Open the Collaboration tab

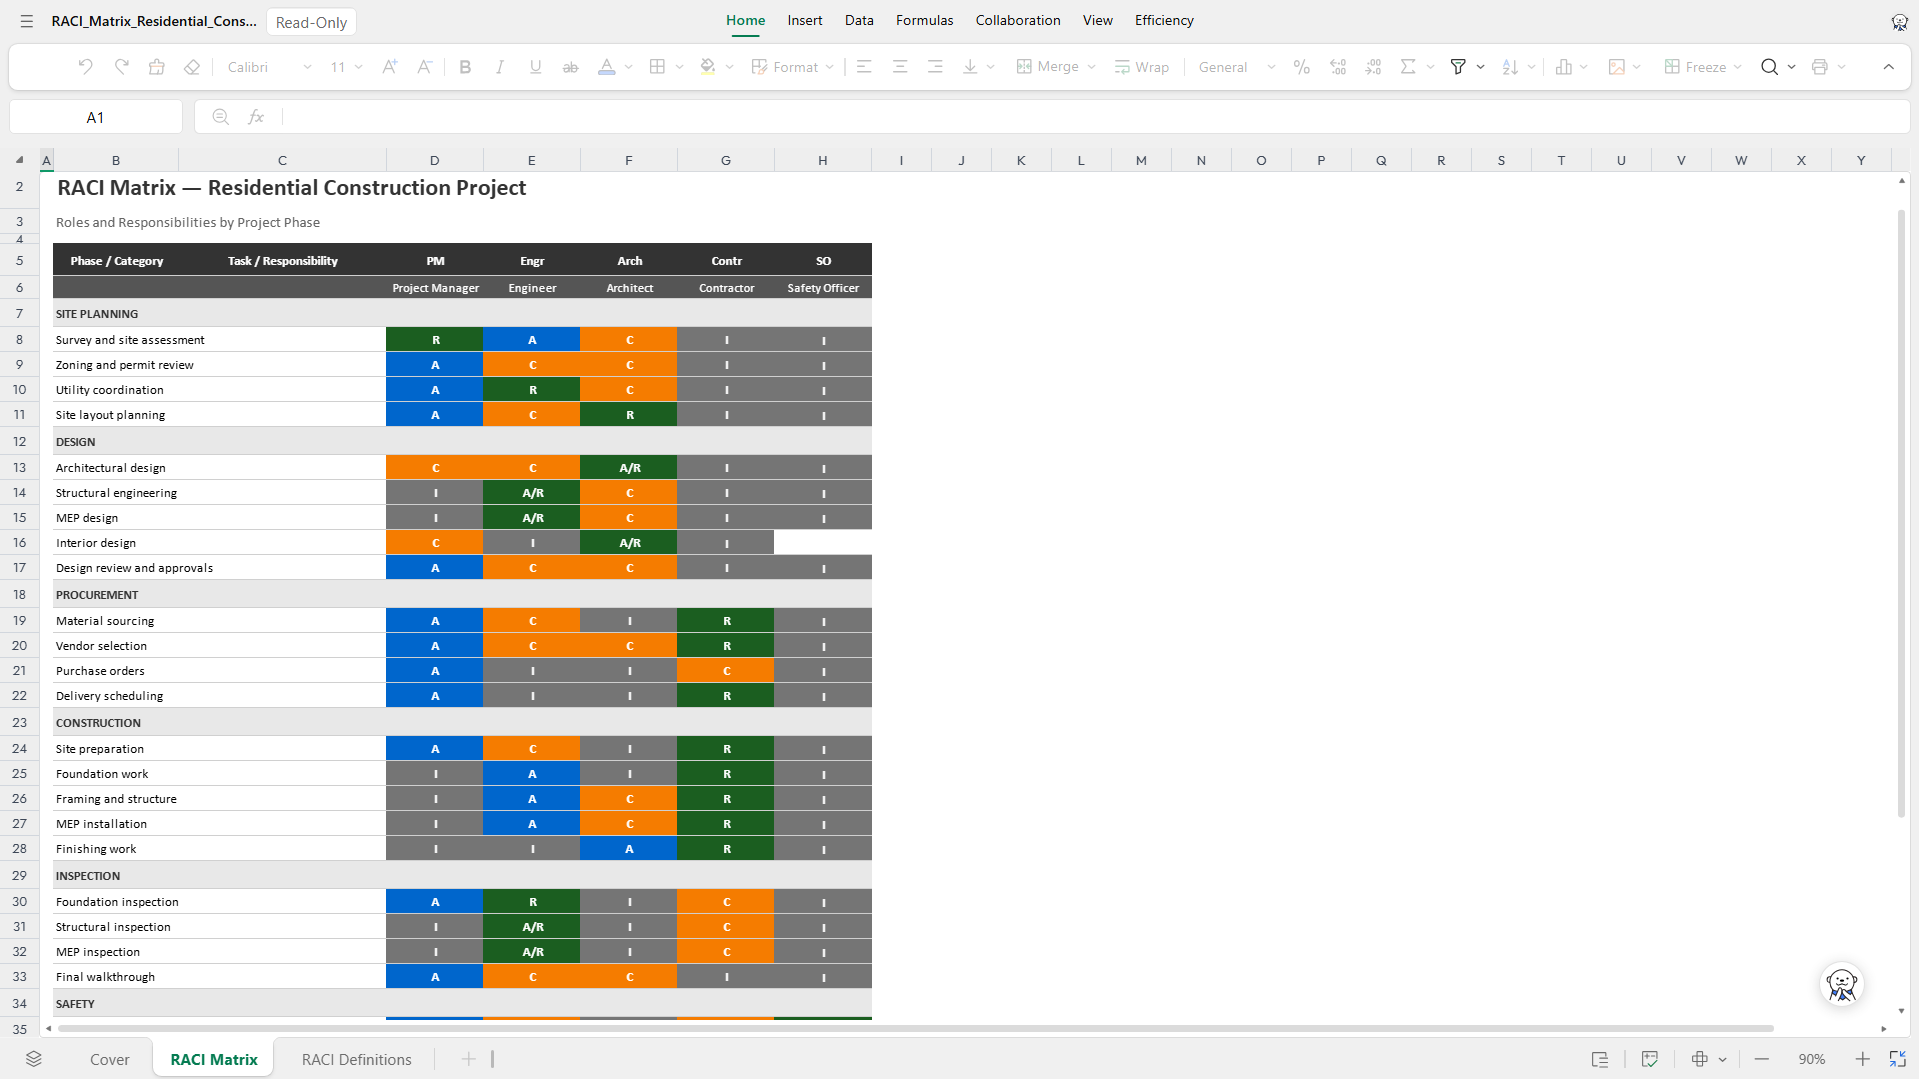1018,20
